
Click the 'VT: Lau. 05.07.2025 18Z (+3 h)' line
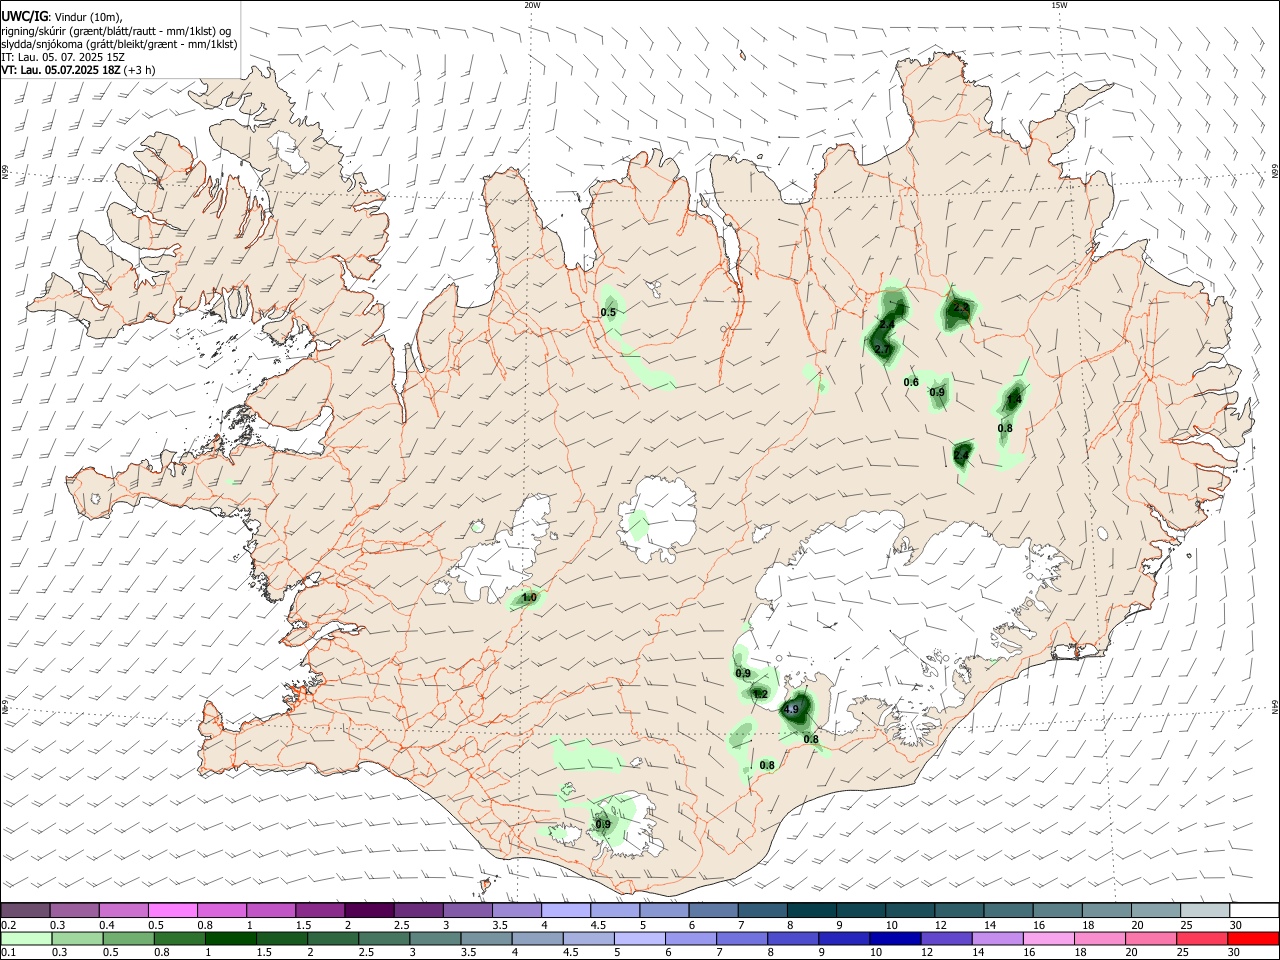(77, 70)
